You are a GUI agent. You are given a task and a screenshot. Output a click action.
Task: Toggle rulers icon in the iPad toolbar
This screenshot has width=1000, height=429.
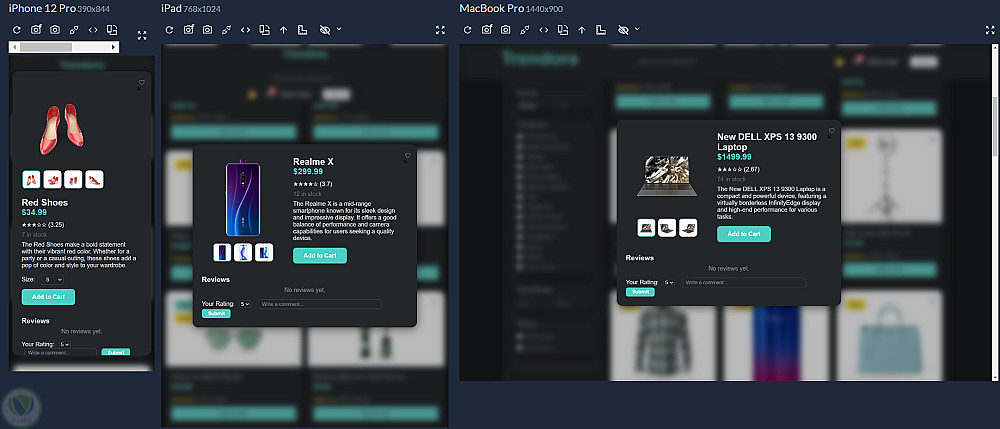pyautogui.click(x=303, y=30)
